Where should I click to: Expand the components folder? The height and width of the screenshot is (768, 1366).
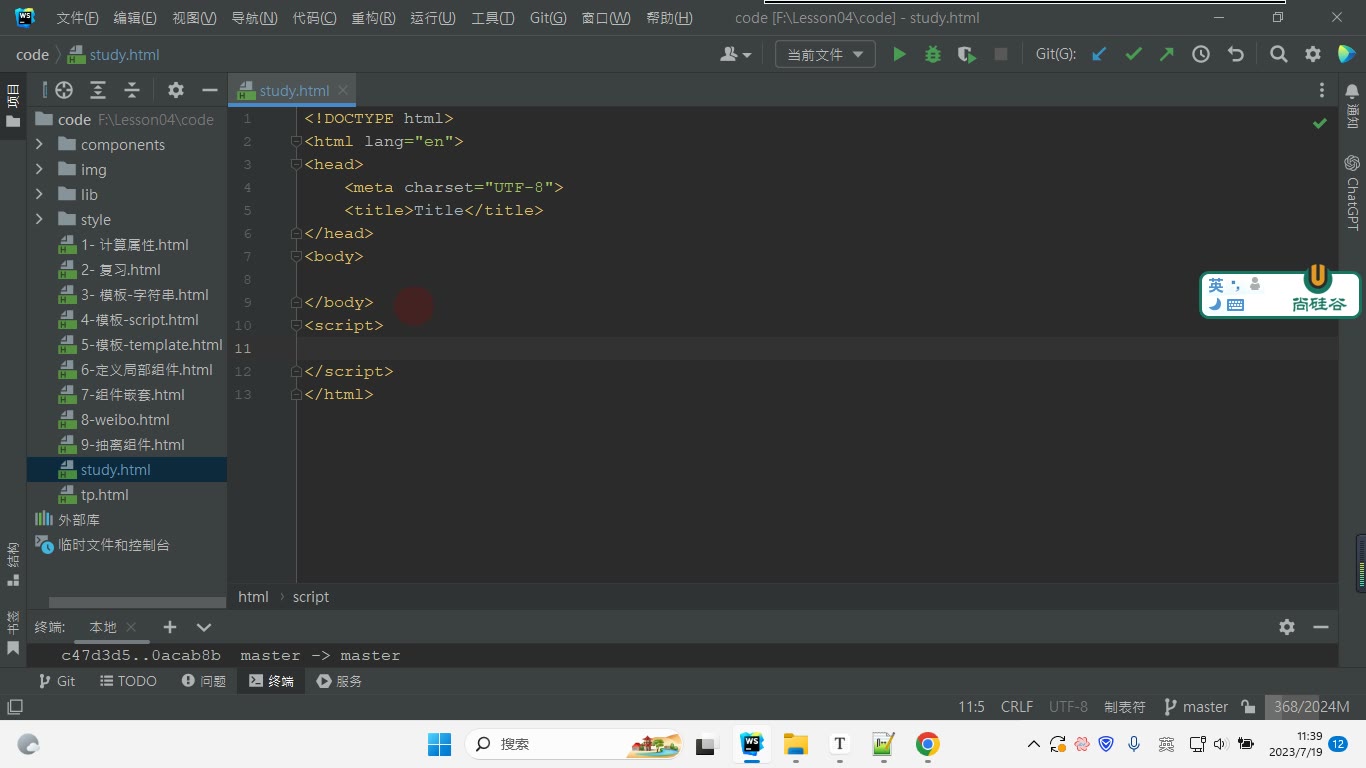(39, 145)
